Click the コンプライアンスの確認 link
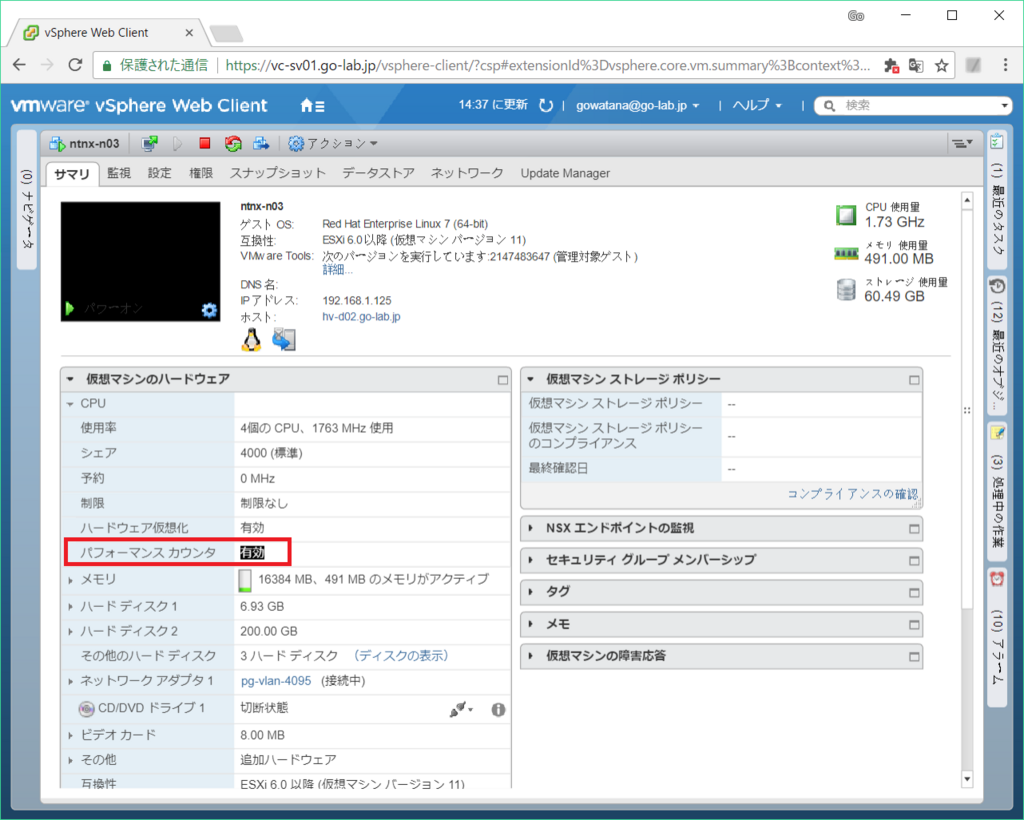The image size is (1024, 820). click(852, 494)
